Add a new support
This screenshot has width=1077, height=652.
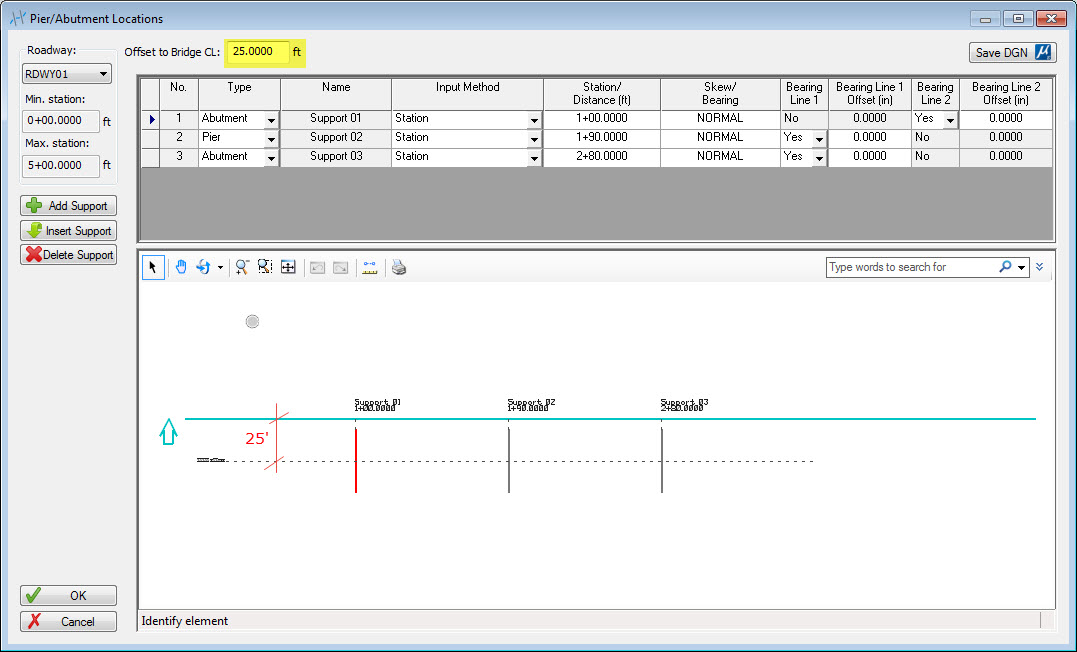click(68, 205)
